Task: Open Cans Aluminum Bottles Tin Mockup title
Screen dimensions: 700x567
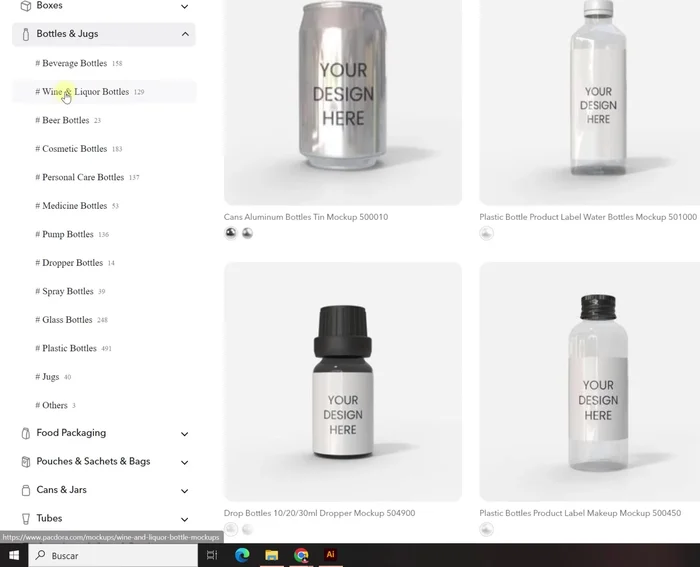Action: click(306, 216)
